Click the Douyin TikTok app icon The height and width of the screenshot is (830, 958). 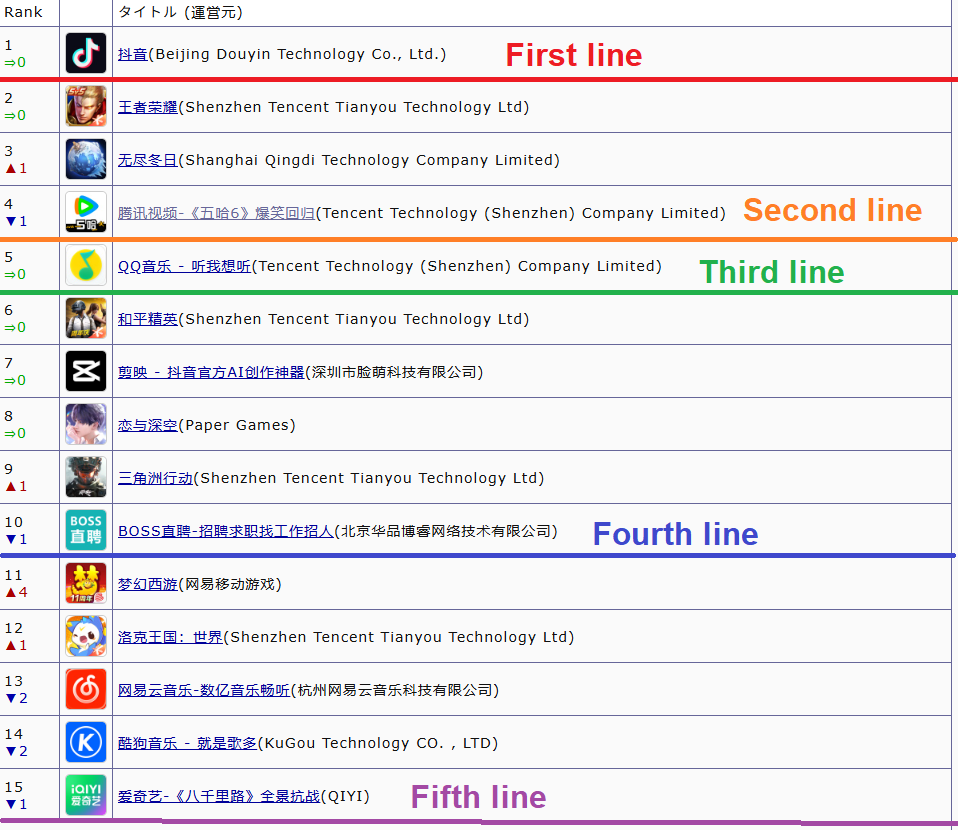(86, 53)
